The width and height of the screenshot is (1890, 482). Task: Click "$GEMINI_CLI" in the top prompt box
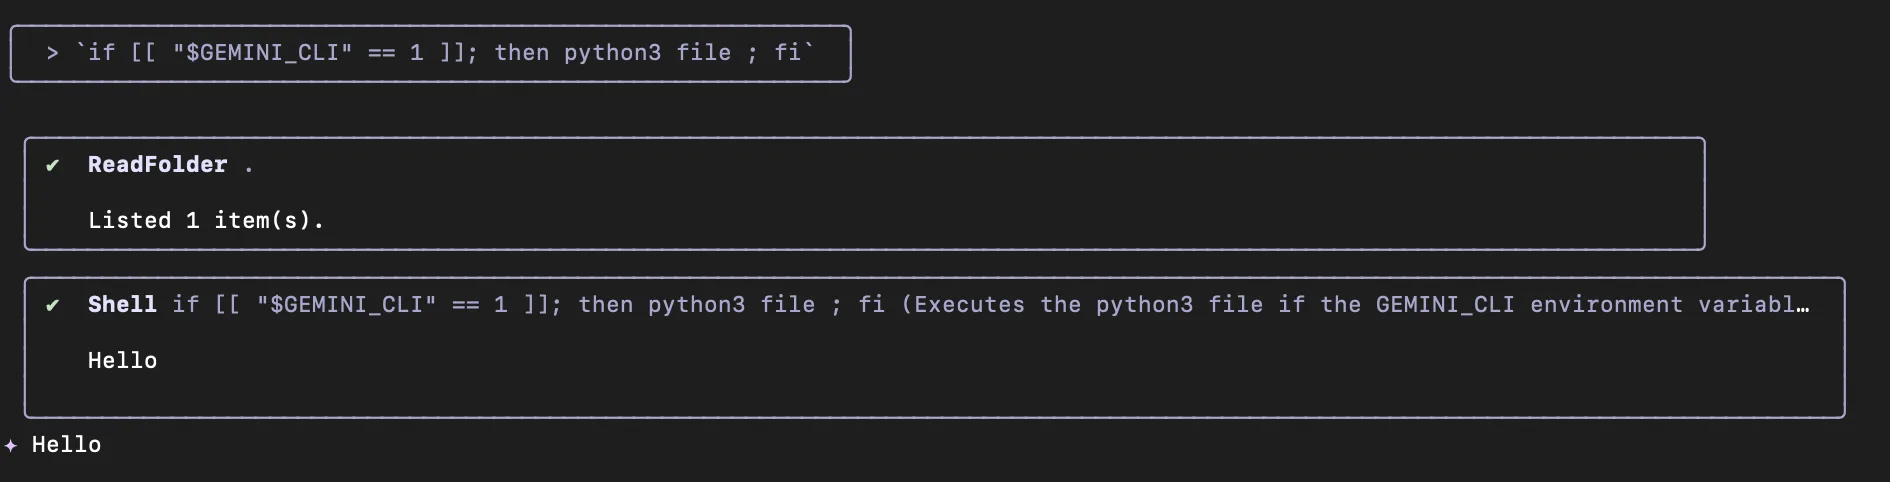tap(262, 53)
